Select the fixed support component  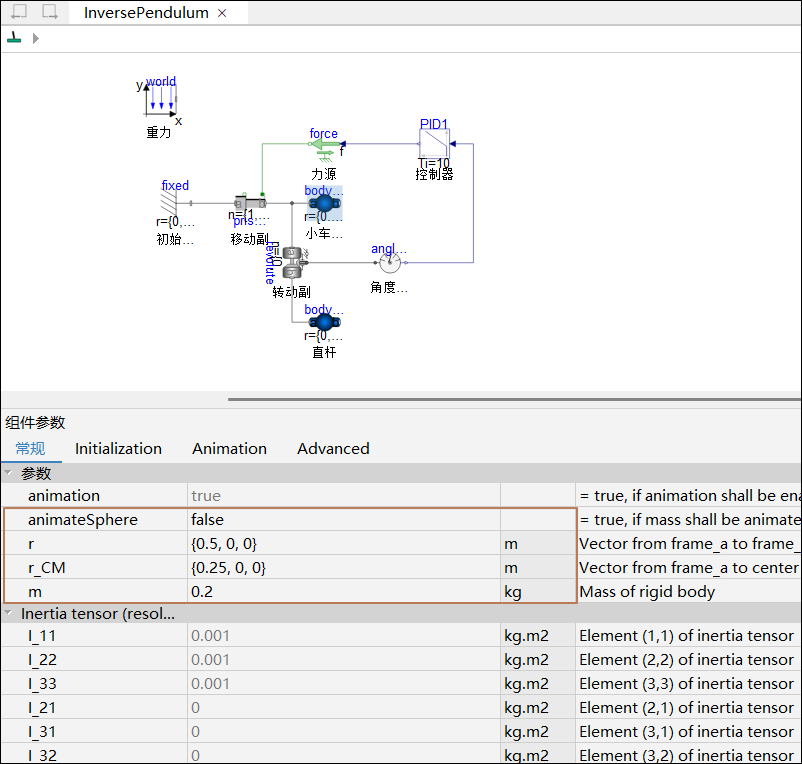click(x=169, y=203)
